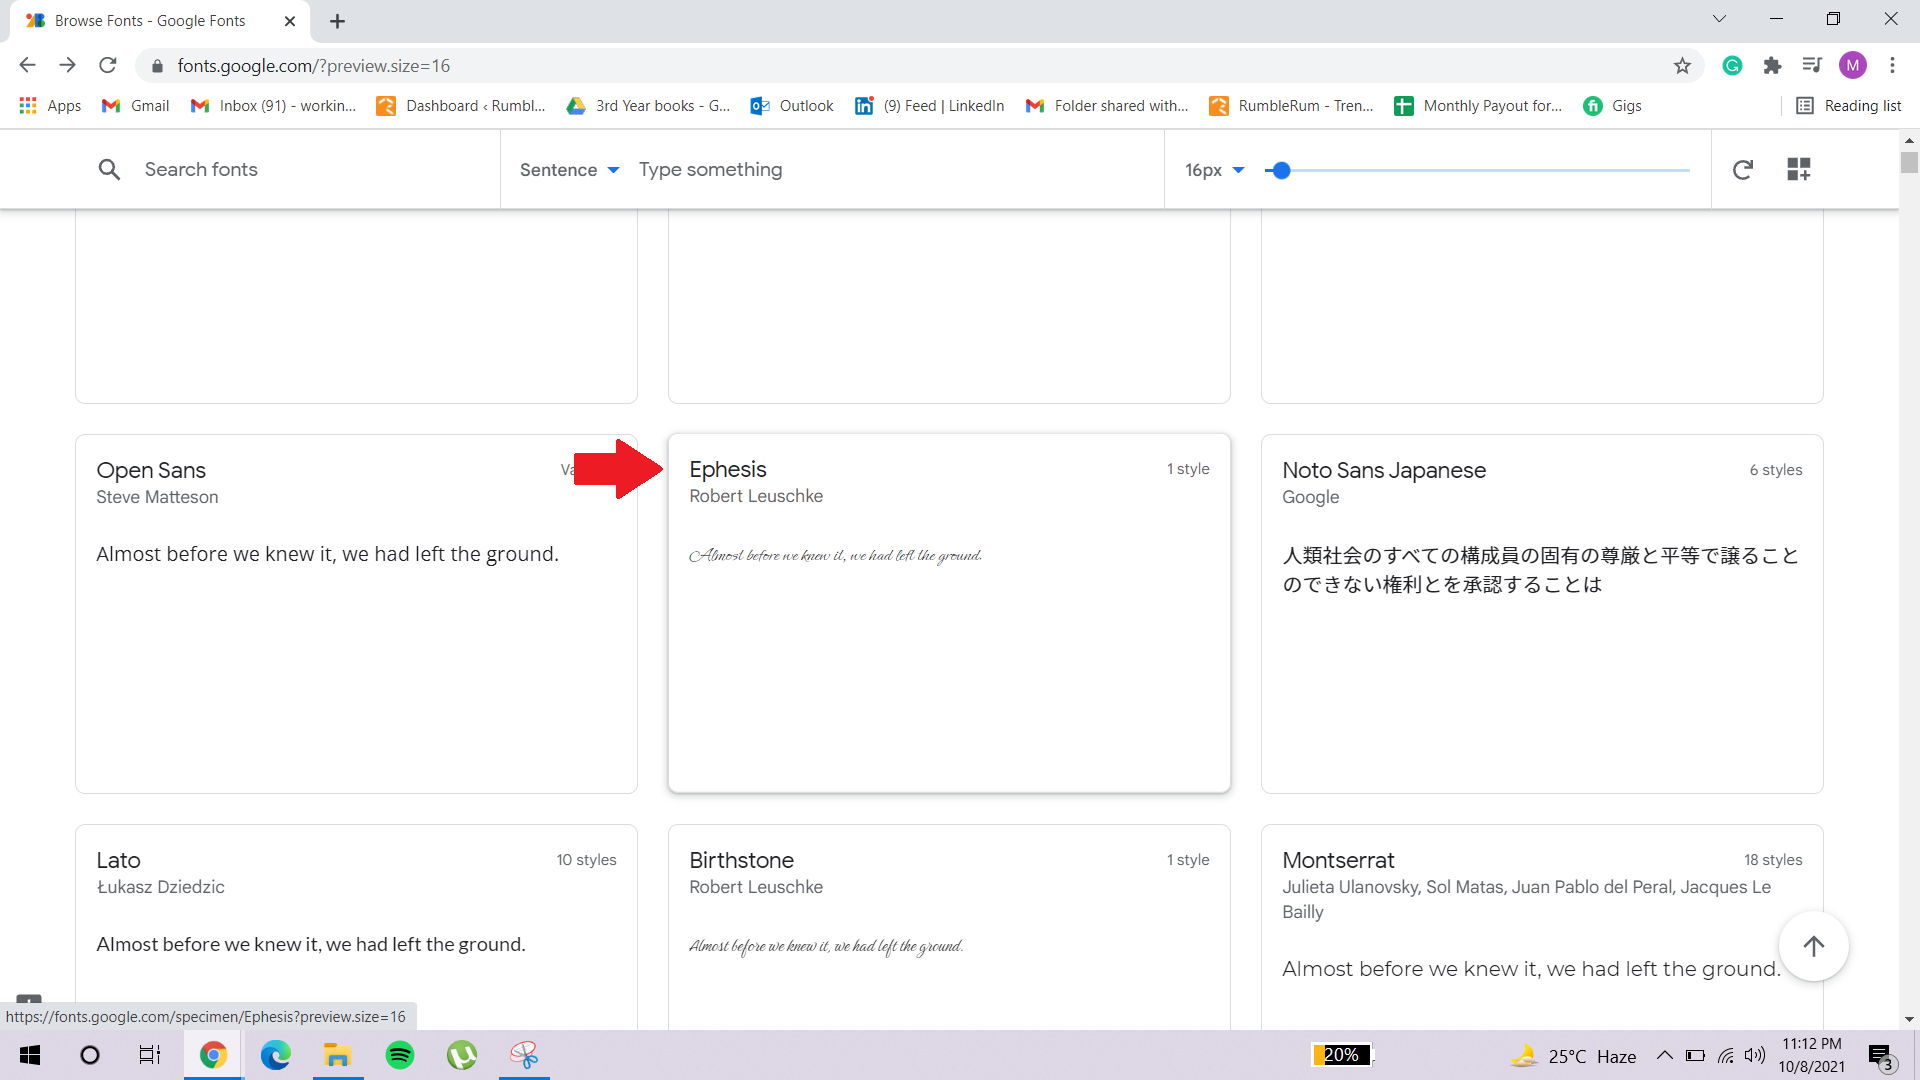1920x1080 pixels.
Task: Click the search magnifier icon
Action: (x=109, y=170)
